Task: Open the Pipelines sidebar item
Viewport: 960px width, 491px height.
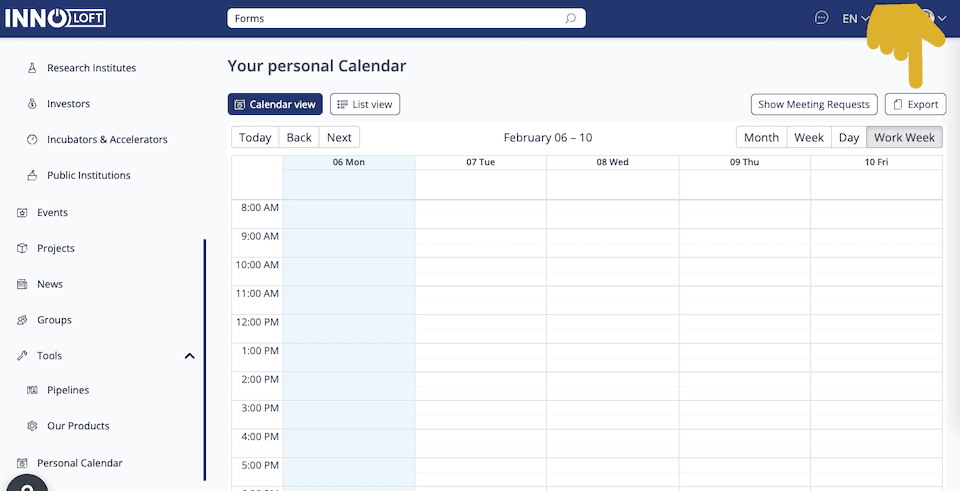Action: (67, 390)
